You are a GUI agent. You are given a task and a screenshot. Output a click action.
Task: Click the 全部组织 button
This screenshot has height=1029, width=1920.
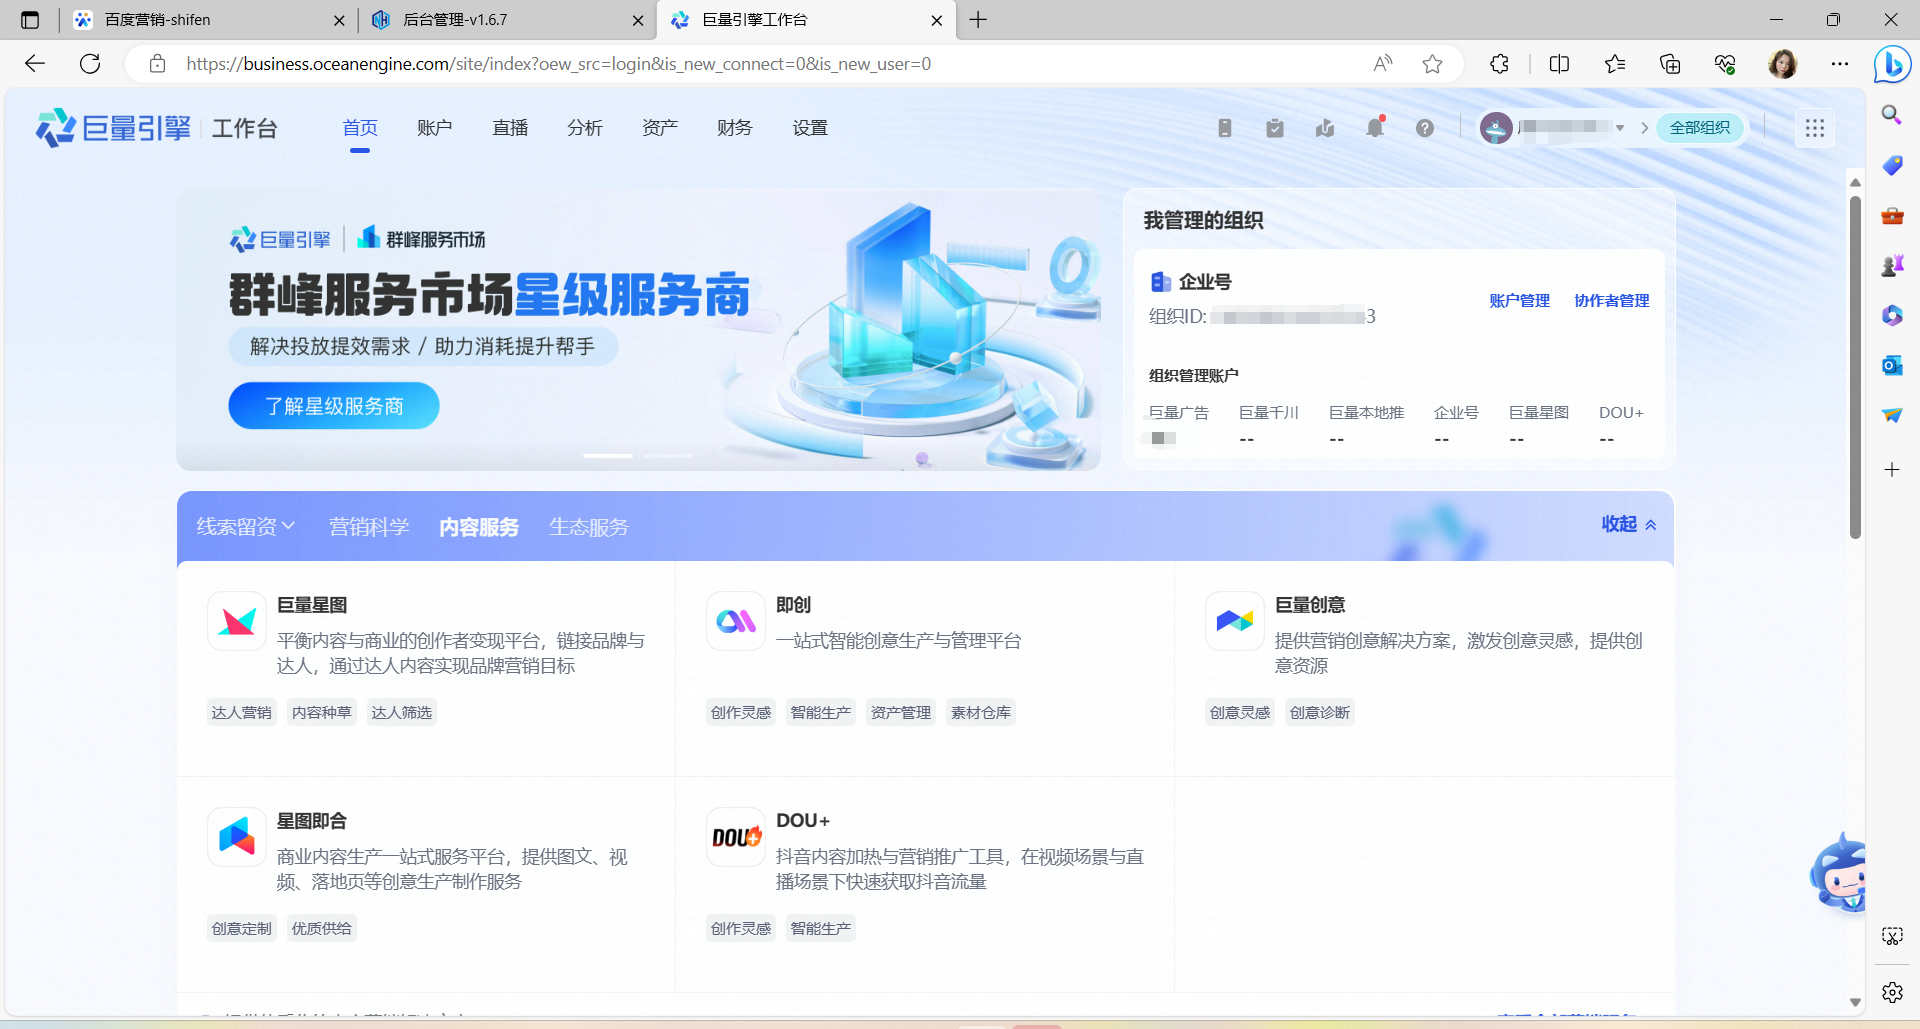[x=1700, y=128]
